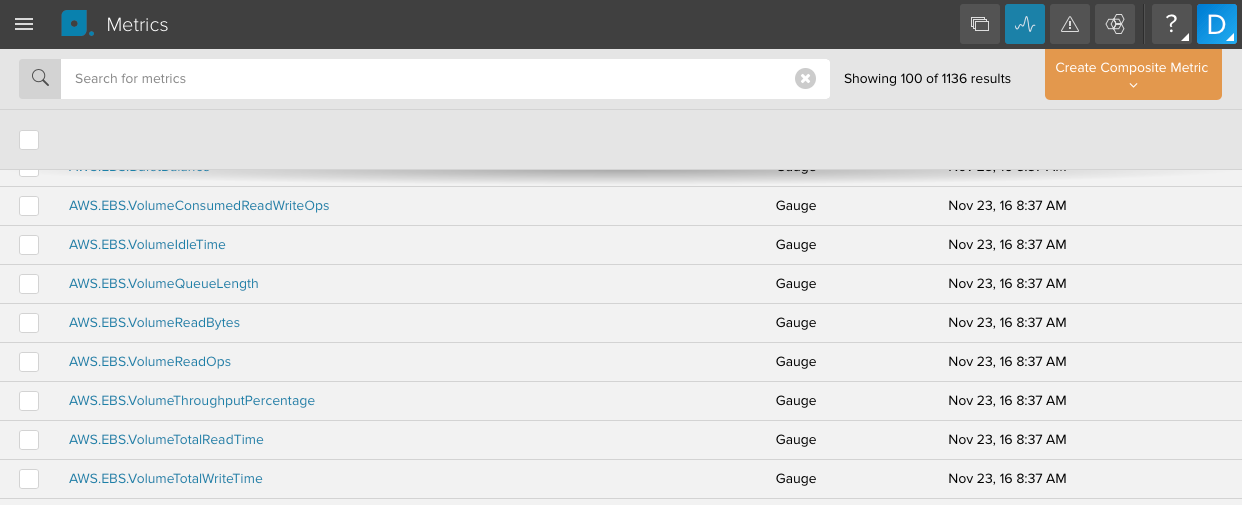Open the dashboards icon in top bar
This screenshot has width=1242, height=505.
980,24
